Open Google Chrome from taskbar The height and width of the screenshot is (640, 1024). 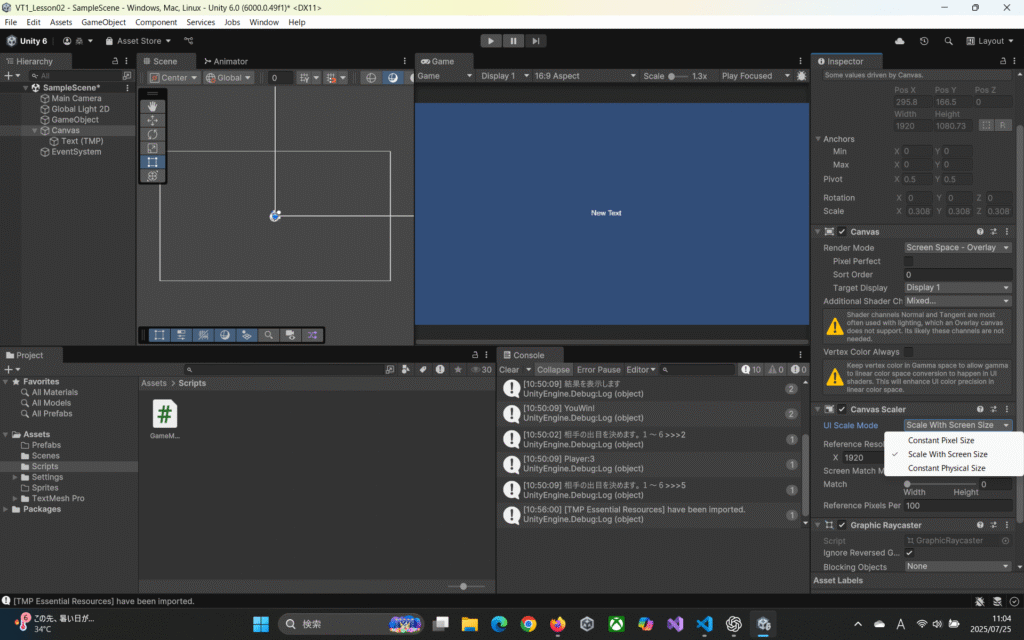click(528, 624)
